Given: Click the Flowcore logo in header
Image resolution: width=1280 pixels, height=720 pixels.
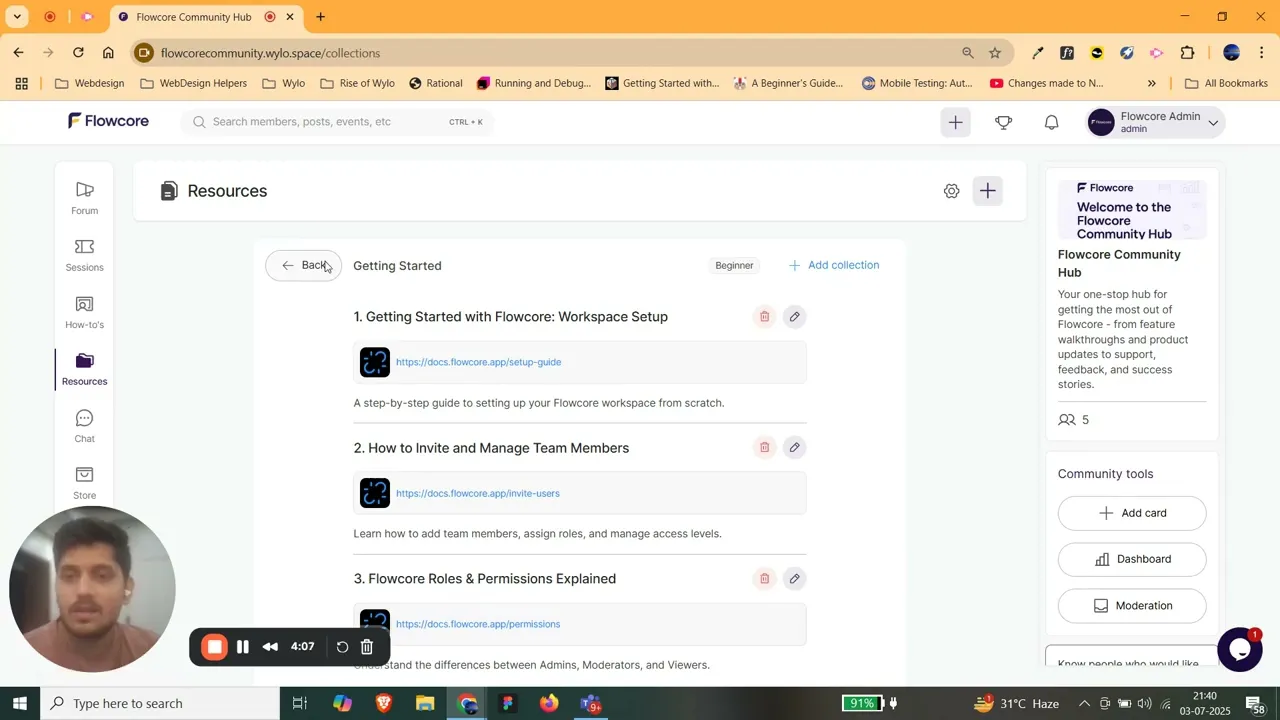Looking at the screenshot, I should [x=108, y=121].
